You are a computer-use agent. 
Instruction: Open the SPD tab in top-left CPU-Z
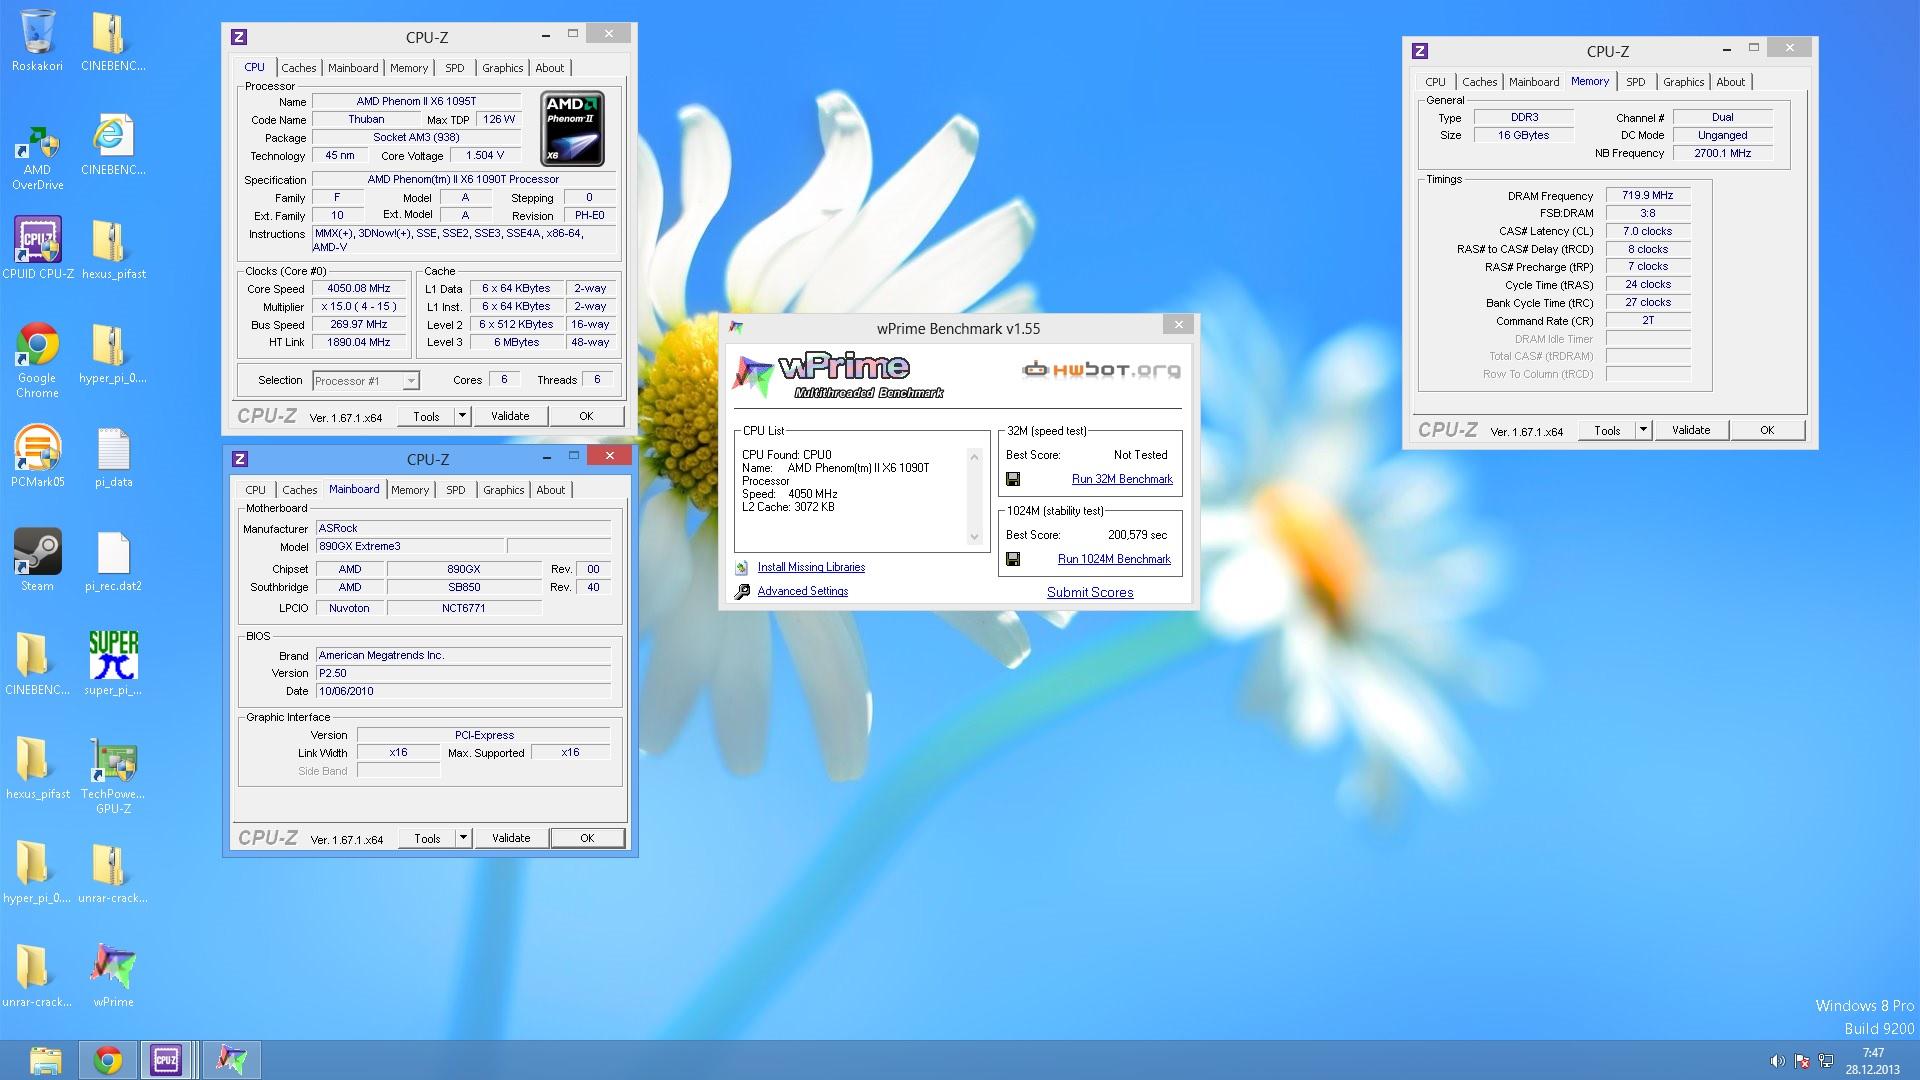click(x=455, y=68)
